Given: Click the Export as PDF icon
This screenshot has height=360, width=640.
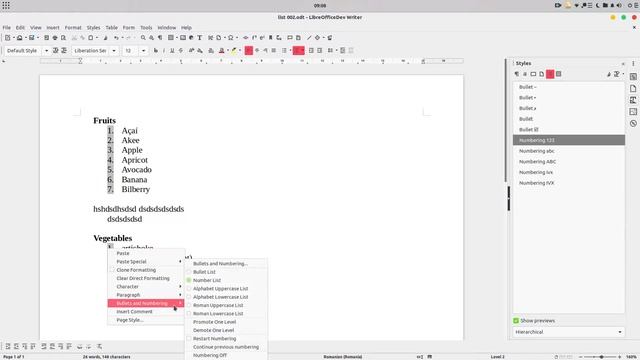Looking at the screenshot, I should click(46, 38).
